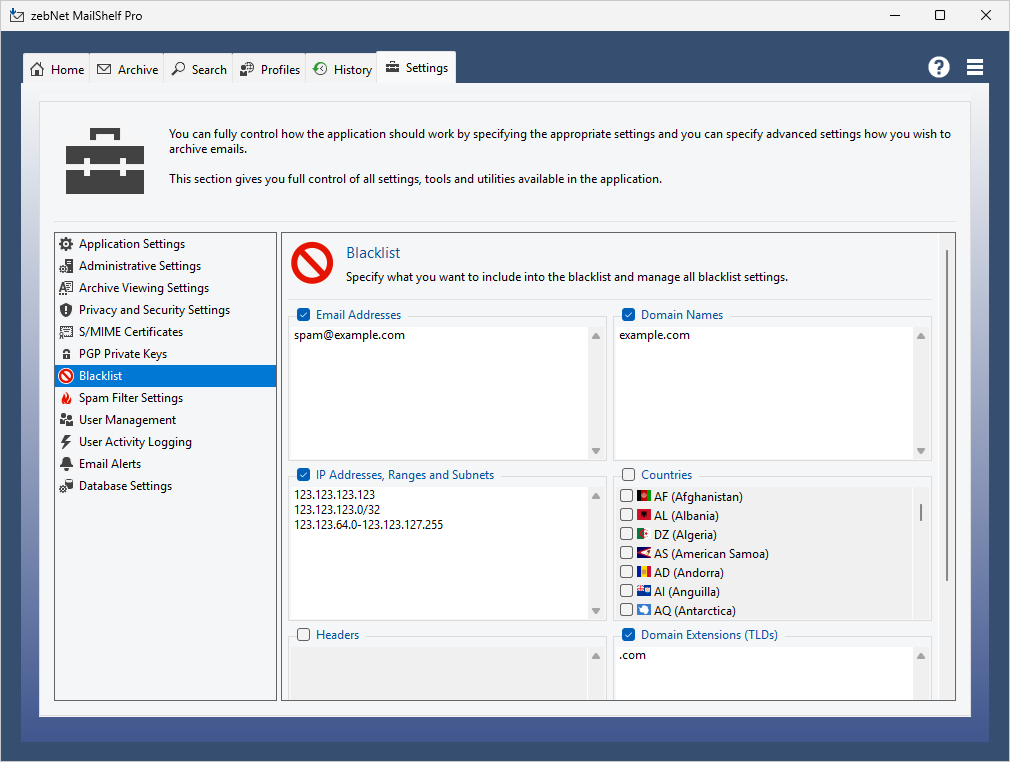Click the Spam Filter Settings flame icon
1010x762 pixels.
coord(67,398)
